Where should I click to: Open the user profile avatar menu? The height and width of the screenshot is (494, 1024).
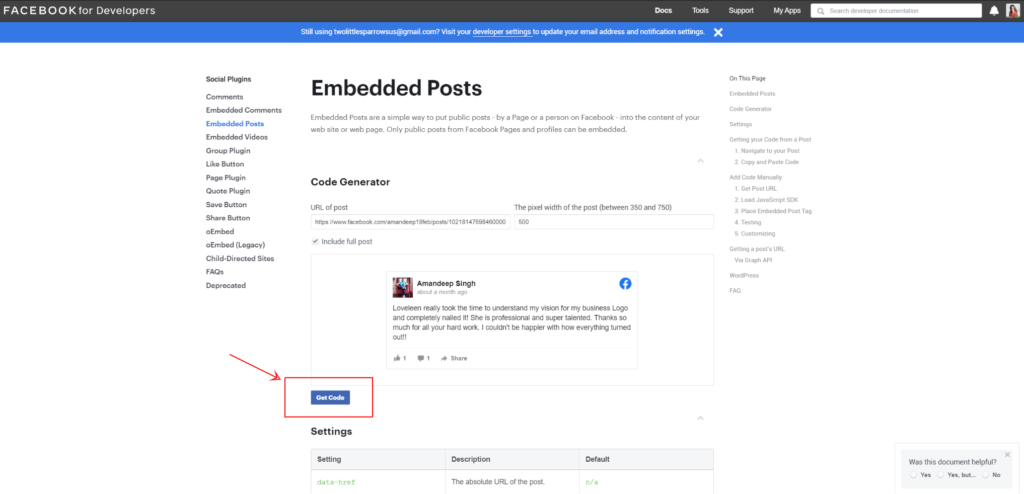(1012, 10)
